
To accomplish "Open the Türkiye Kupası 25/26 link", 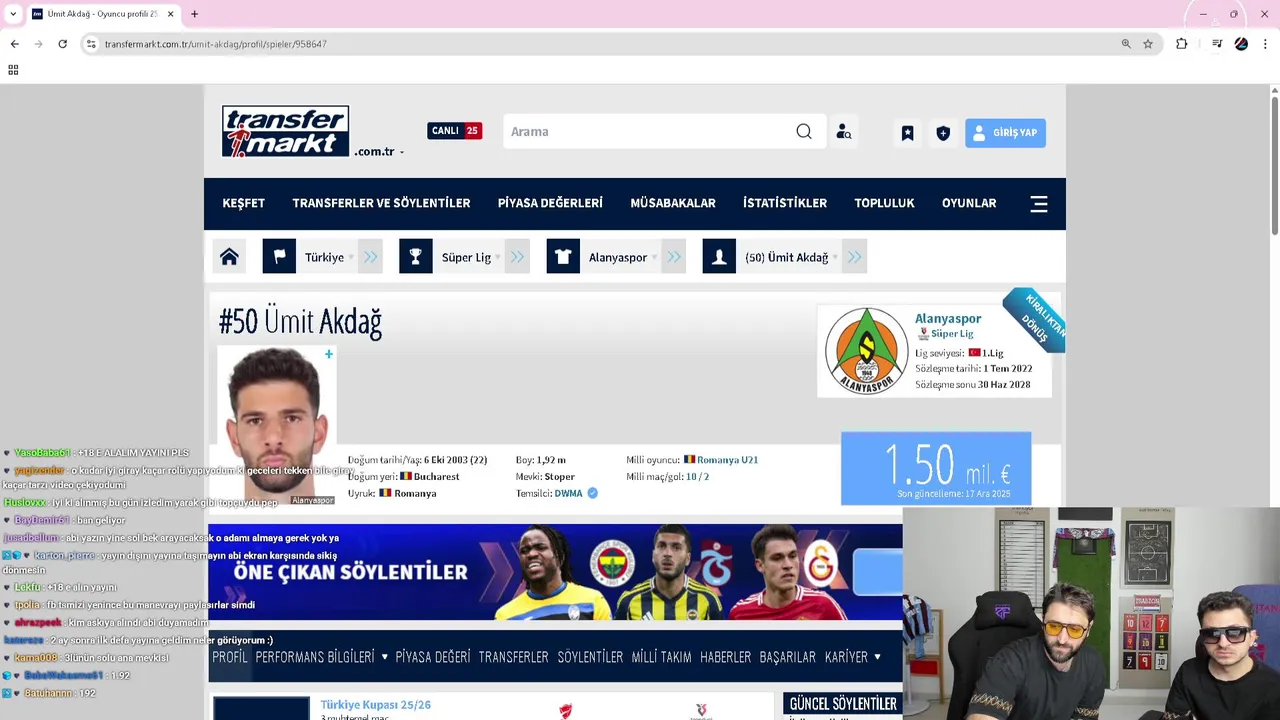I will pyautogui.click(x=376, y=705).
